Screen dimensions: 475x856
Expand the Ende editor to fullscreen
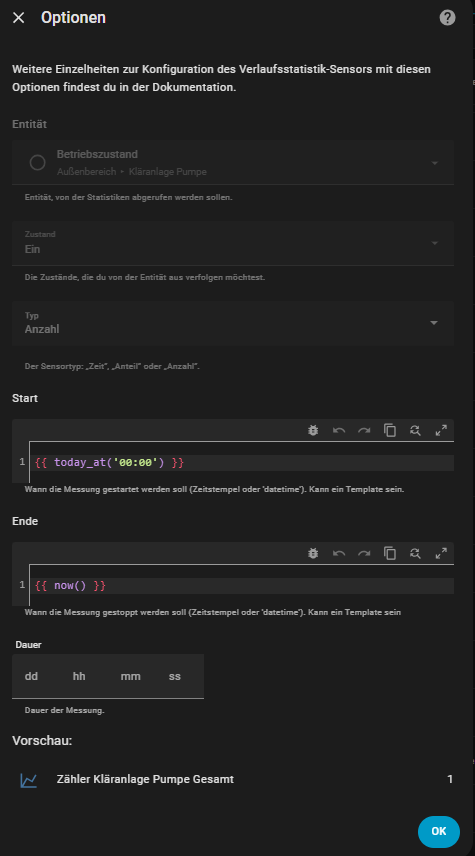point(441,554)
